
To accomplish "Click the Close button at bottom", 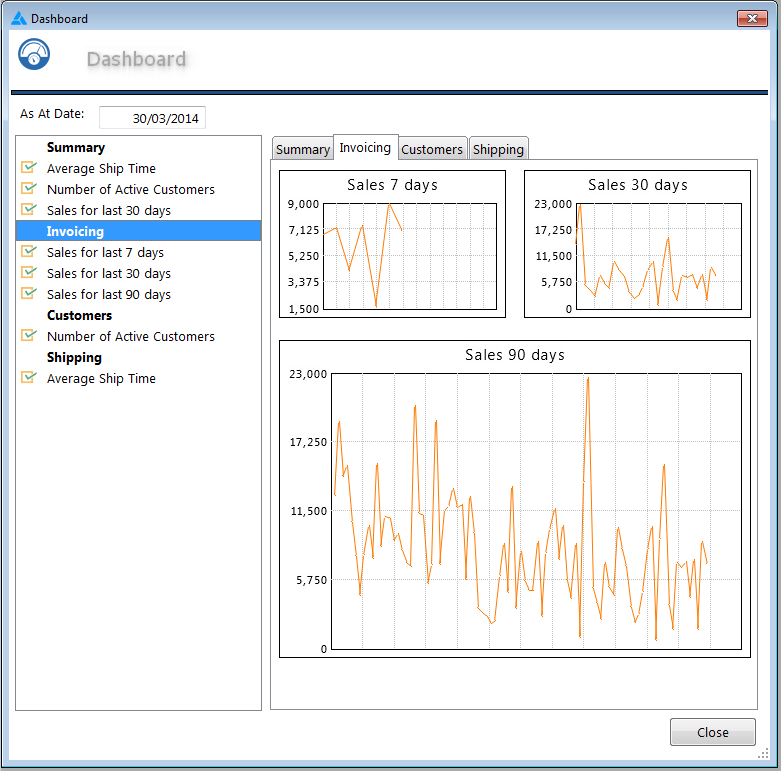I will click(x=712, y=732).
